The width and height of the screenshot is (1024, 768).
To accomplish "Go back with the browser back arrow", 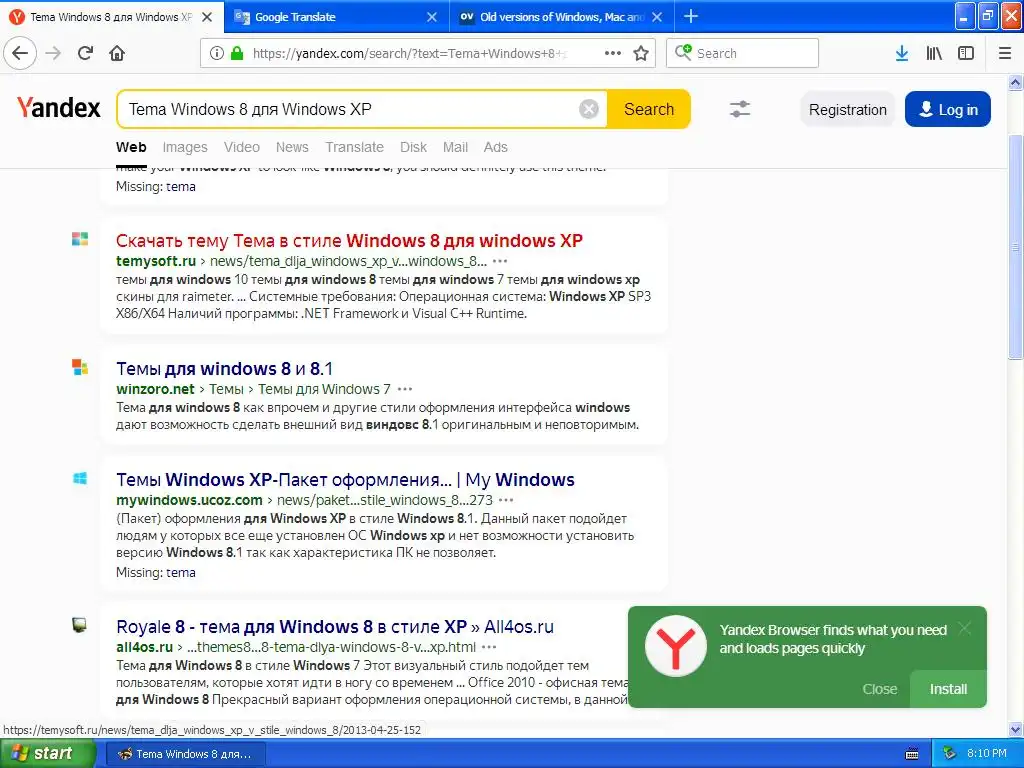I will [x=20, y=54].
